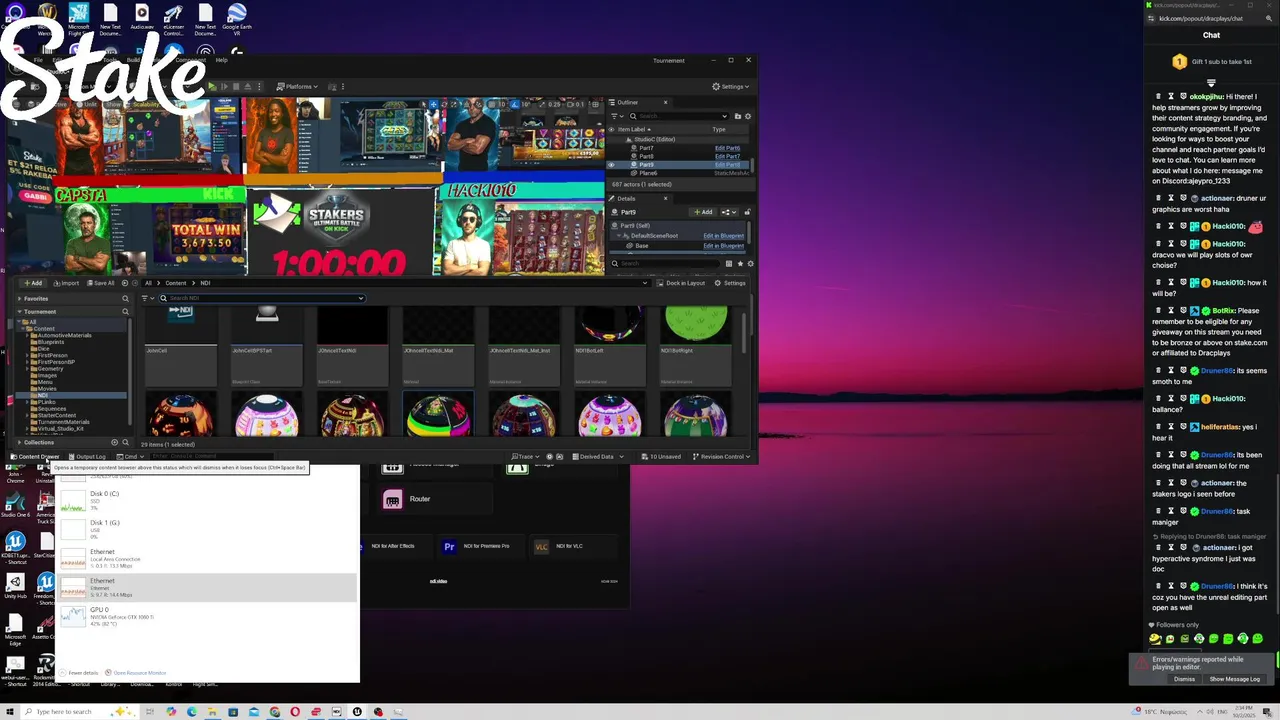This screenshot has height=720, width=1280.
Task: Open Content Browser Settings gear
Action: [730, 283]
